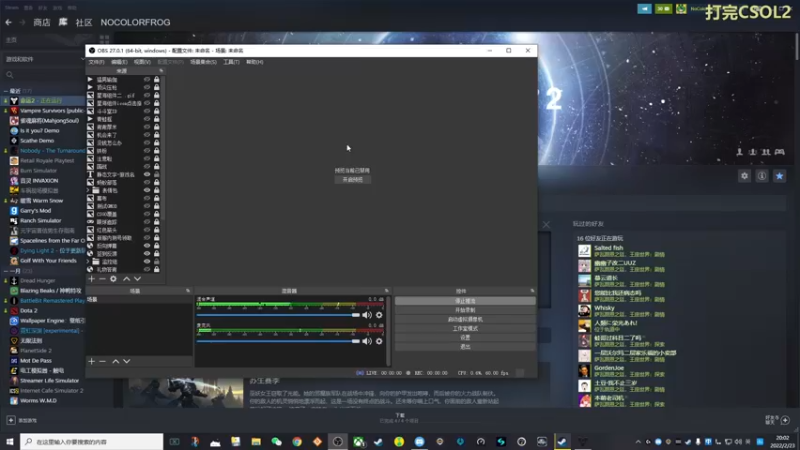This screenshot has height=450, width=800.
Task: Expand the 监控组 group in sources
Action: click(89, 261)
